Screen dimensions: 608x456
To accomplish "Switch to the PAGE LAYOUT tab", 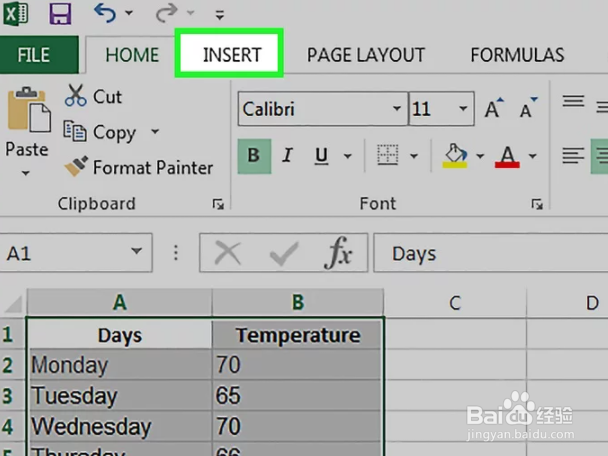I will [x=365, y=55].
